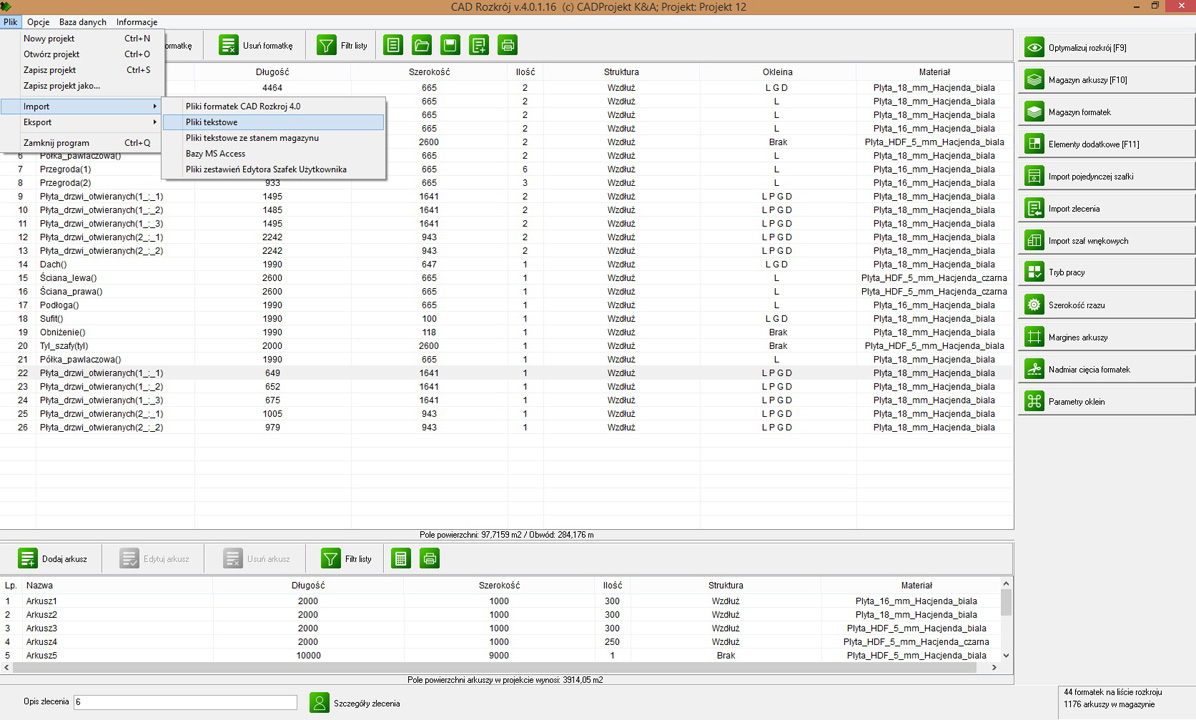Screen dimensions: 1196x720
Task: Open Nadmiar cięcia formatek scissors icon
Action: pyautogui.click(x=1033, y=369)
